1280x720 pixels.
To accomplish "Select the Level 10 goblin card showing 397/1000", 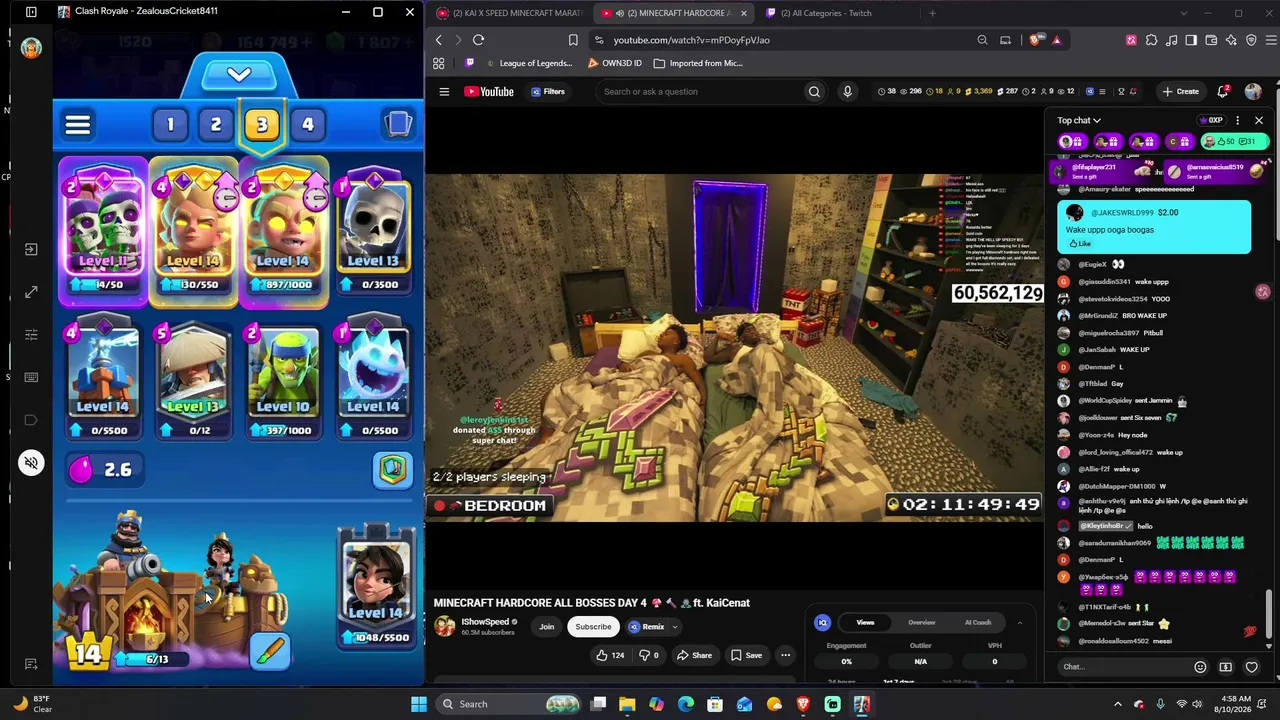I will click(283, 379).
